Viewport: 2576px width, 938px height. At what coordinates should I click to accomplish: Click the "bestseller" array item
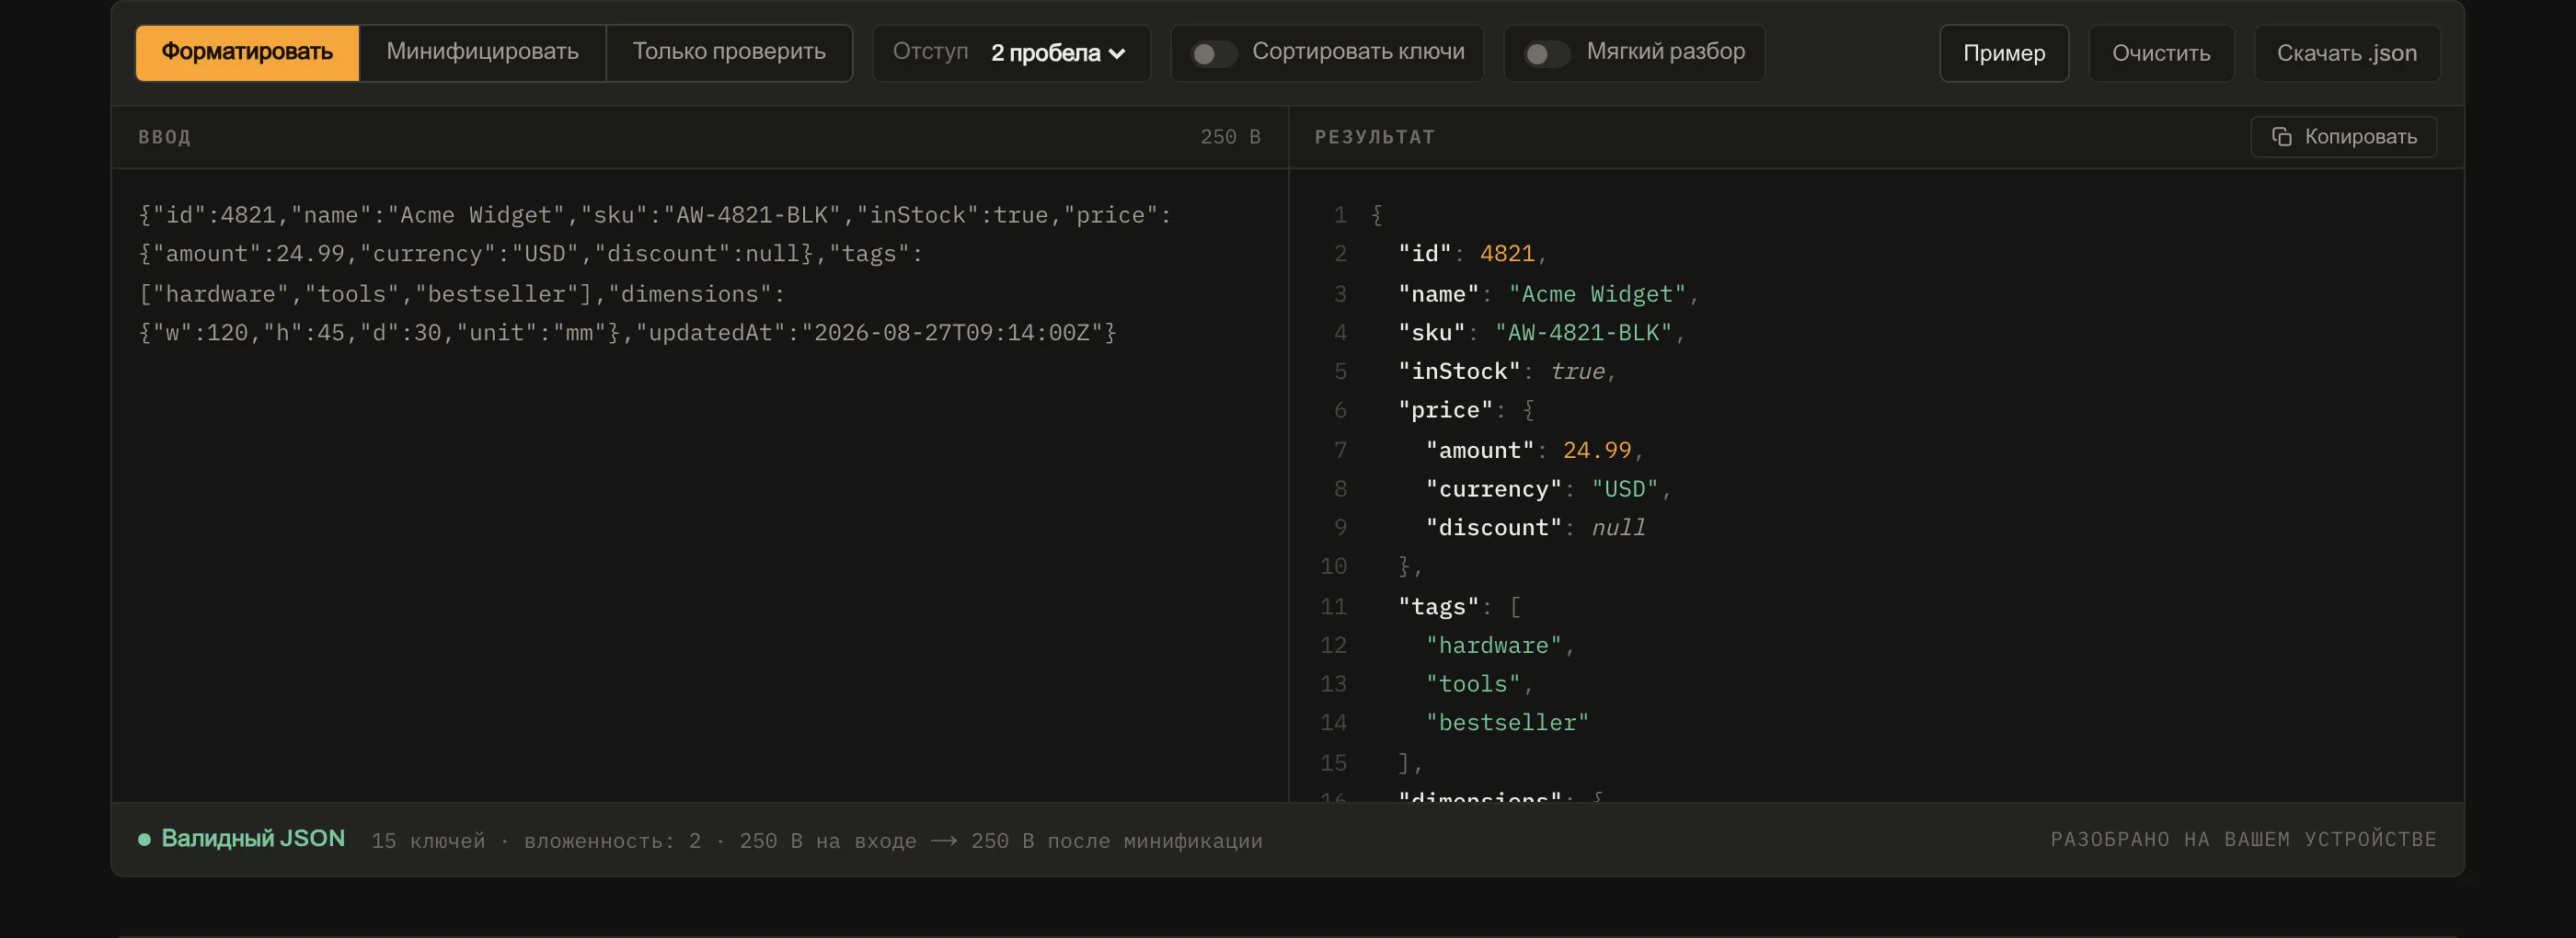1507,723
